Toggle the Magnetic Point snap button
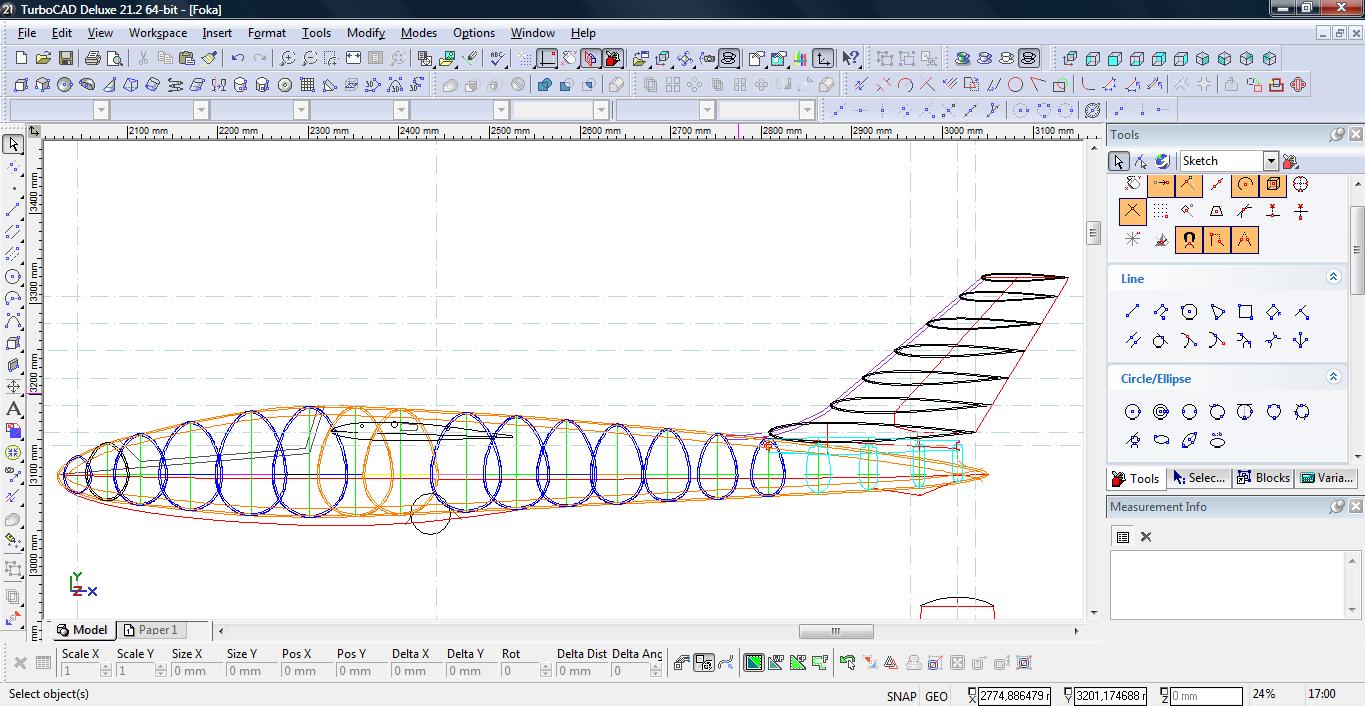Image resolution: width=1365 pixels, height=706 pixels. (1188, 240)
